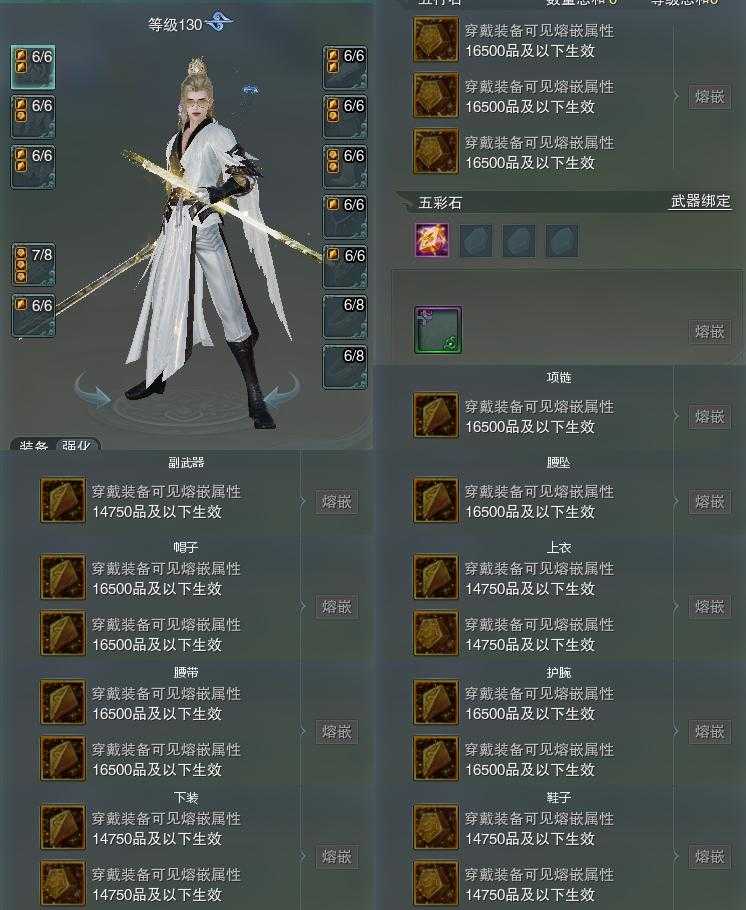
Task: Click the 熔嵌 button for 腰坠
Action: (x=709, y=501)
